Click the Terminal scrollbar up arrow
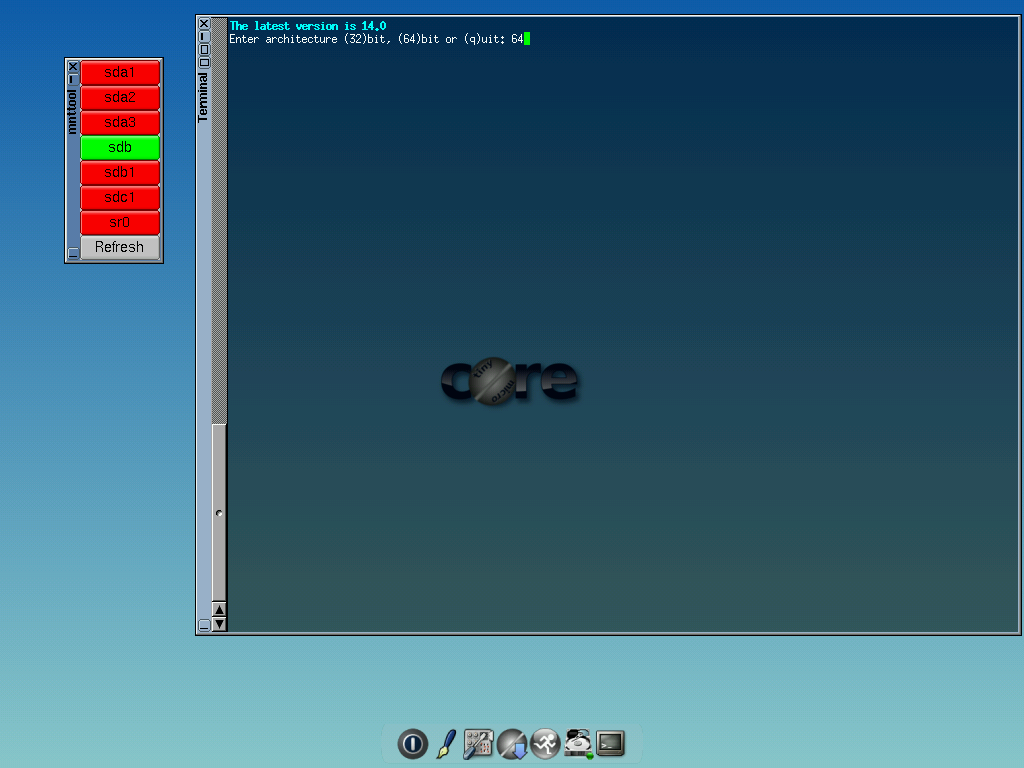The width and height of the screenshot is (1024, 768). point(219,609)
